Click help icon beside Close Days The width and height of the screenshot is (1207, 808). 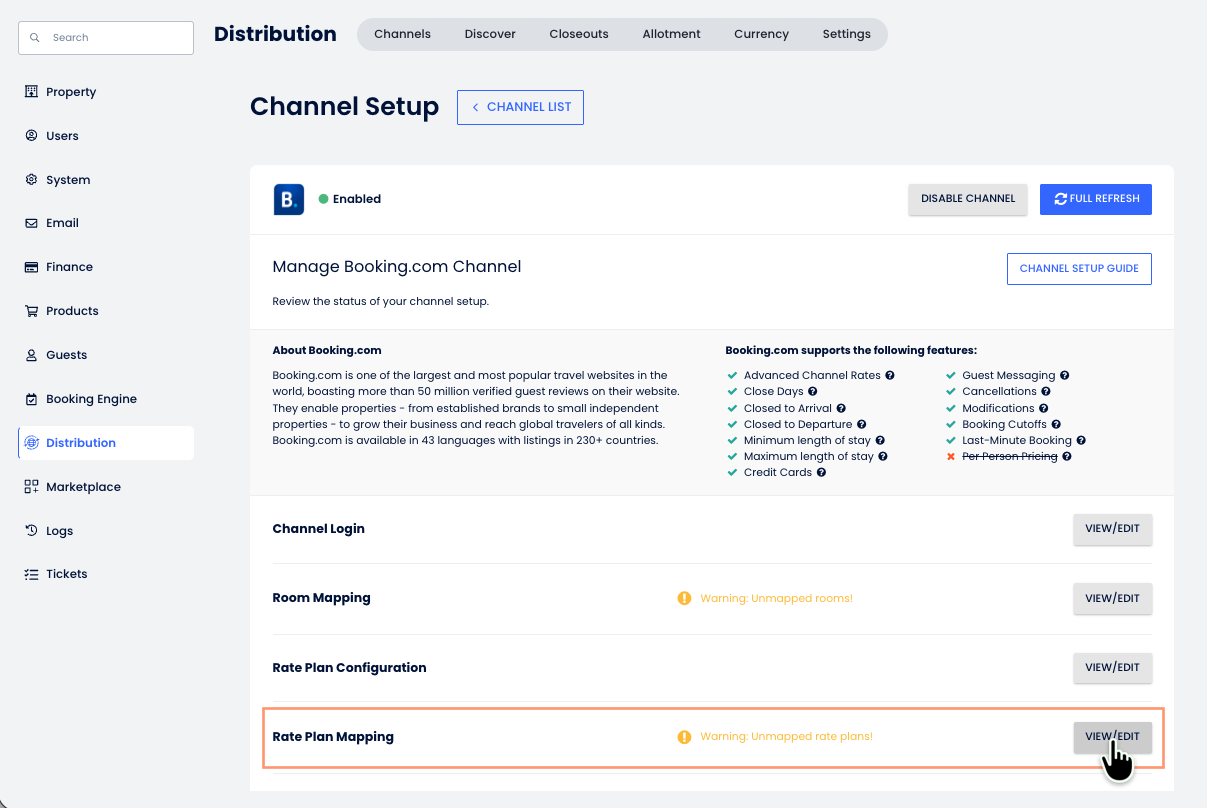click(813, 391)
